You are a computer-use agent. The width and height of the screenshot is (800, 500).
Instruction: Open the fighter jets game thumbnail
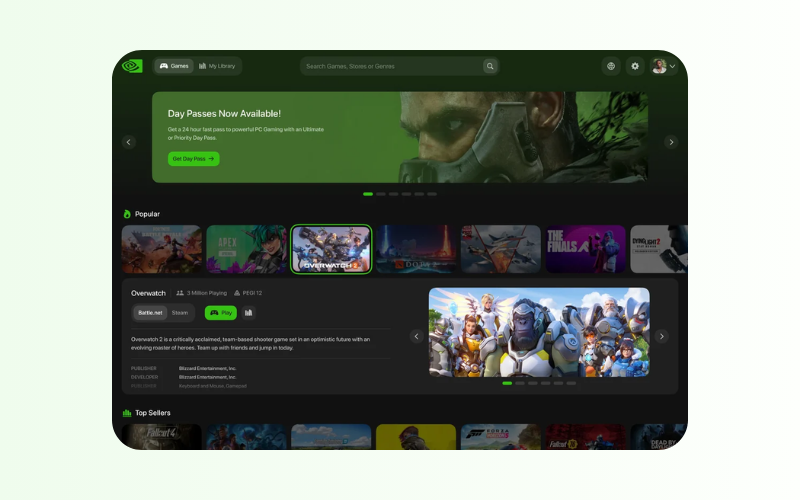point(501,249)
